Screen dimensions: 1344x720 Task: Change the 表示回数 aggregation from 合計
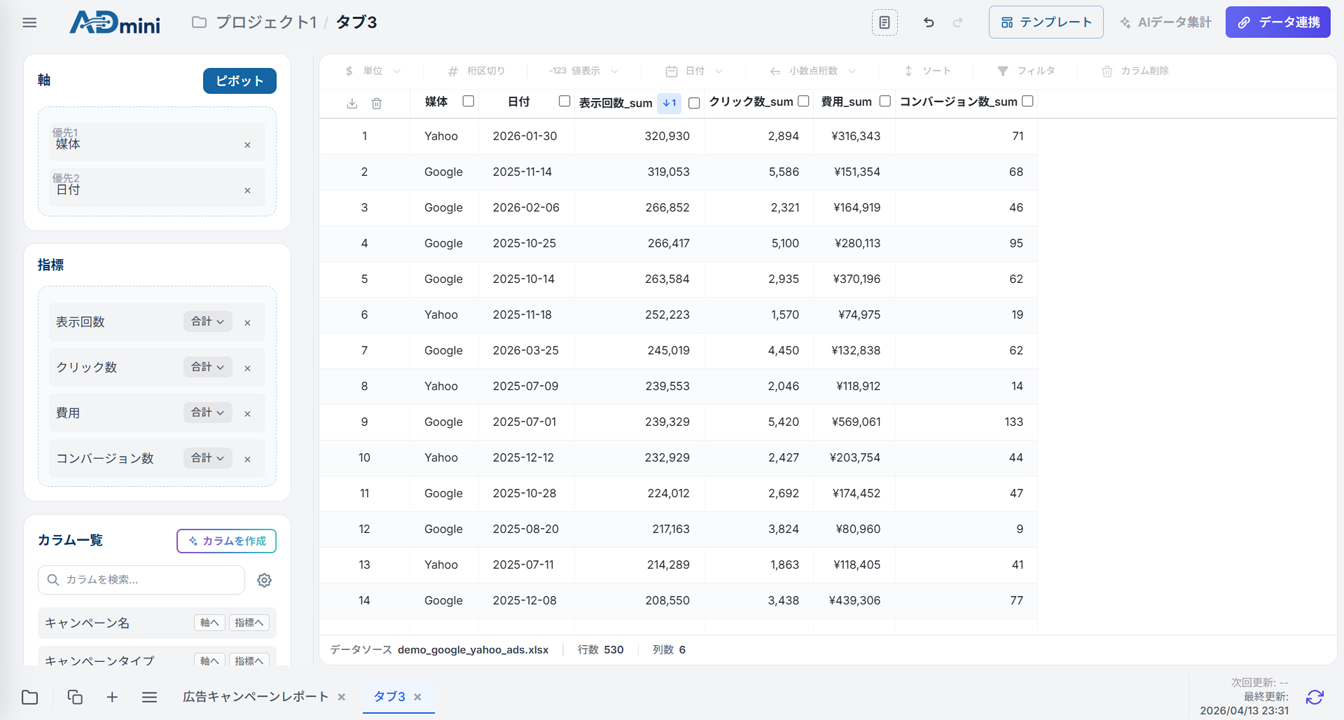tap(208, 322)
